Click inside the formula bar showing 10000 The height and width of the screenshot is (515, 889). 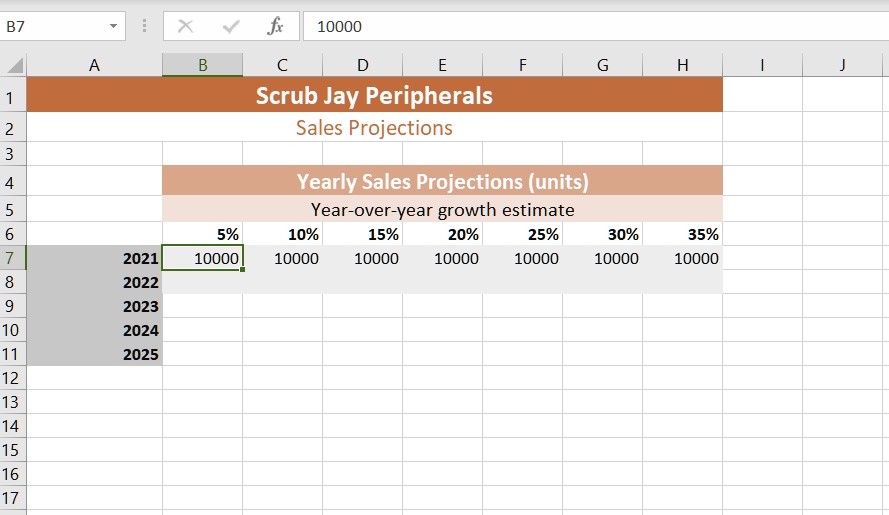click(596, 26)
